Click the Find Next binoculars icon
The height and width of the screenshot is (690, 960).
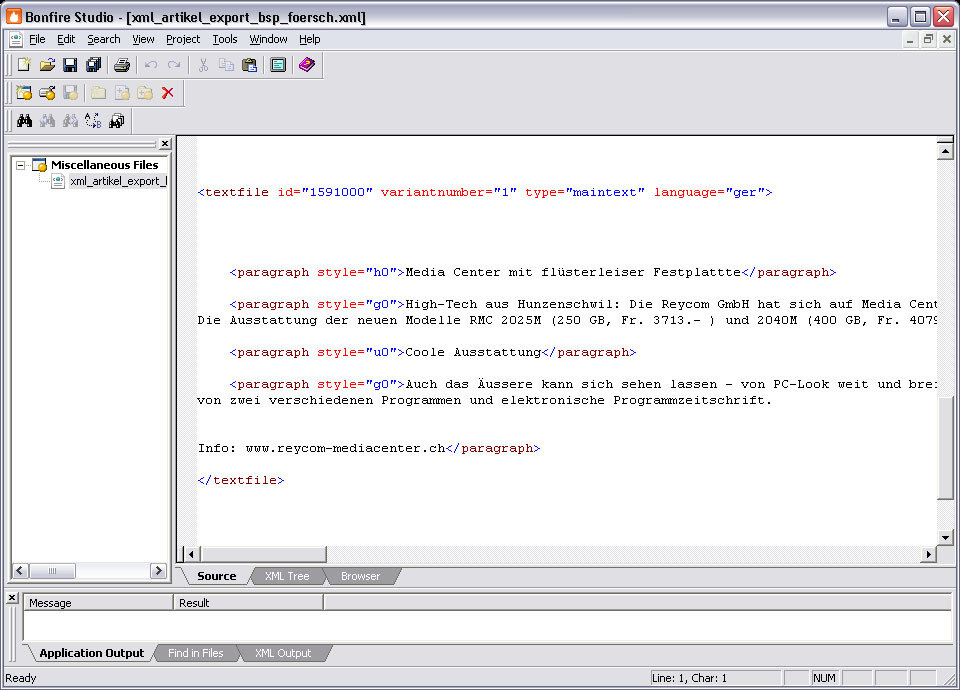70,121
